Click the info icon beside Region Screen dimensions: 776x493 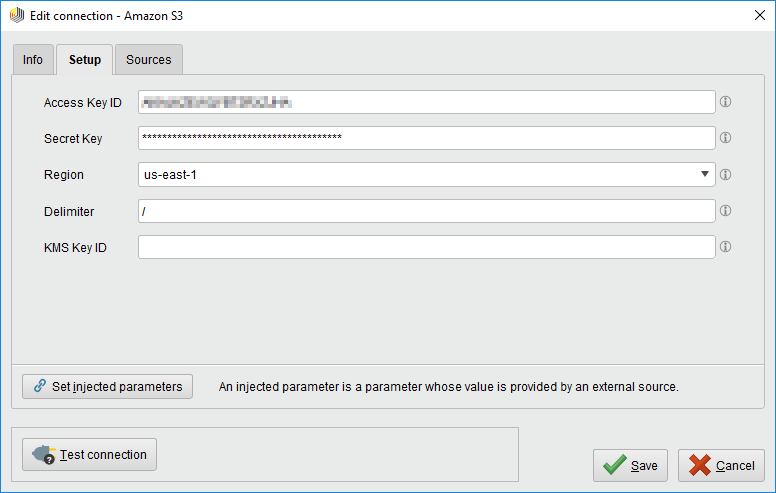pos(727,174)
